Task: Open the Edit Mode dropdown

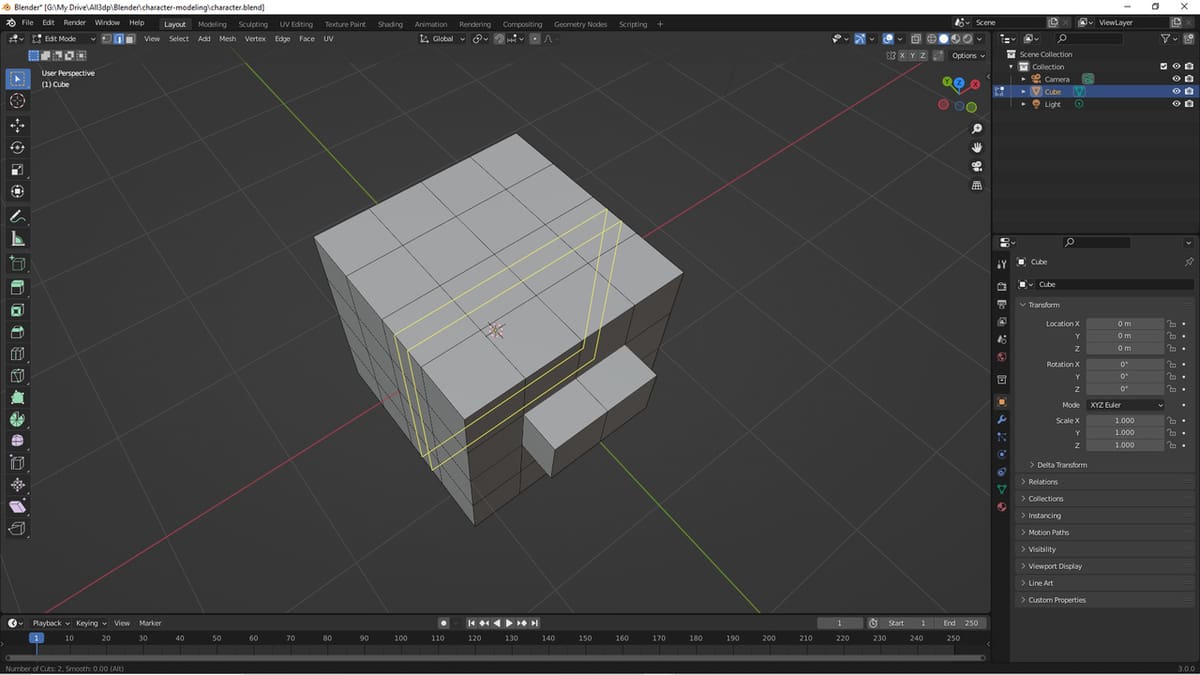Action: tap(64, 39)
